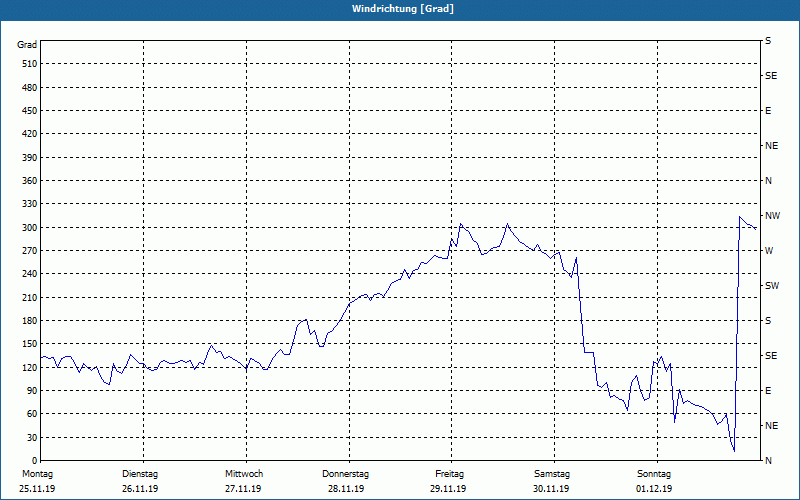The width and height of the screenshot is (800, 500).
Task: Click the N compass label at 360 level
Action: pos(768,181)
